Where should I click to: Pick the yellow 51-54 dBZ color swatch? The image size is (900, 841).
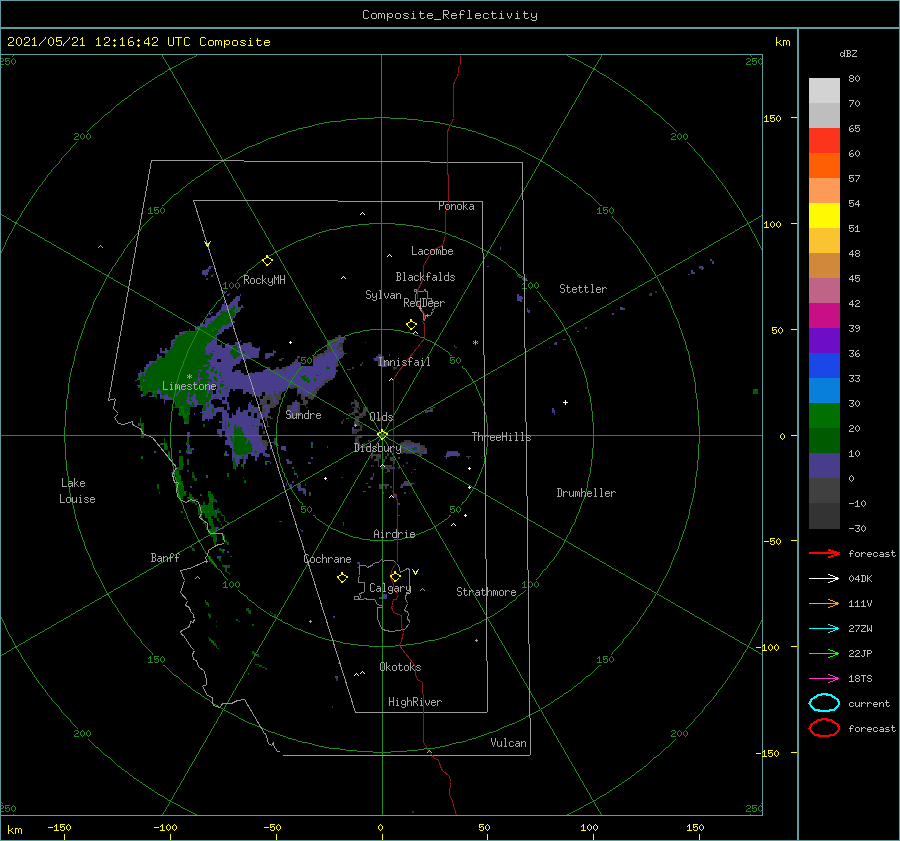(824, 215)
